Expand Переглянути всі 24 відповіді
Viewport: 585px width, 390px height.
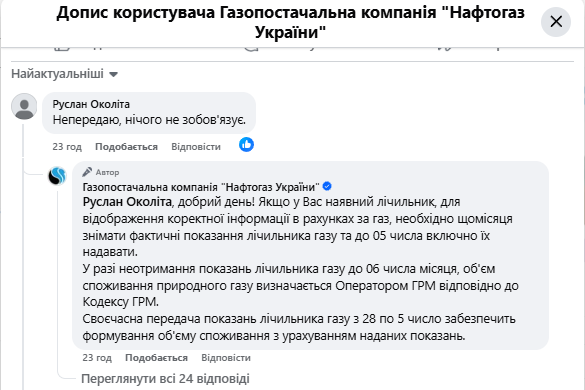[165, 379]
